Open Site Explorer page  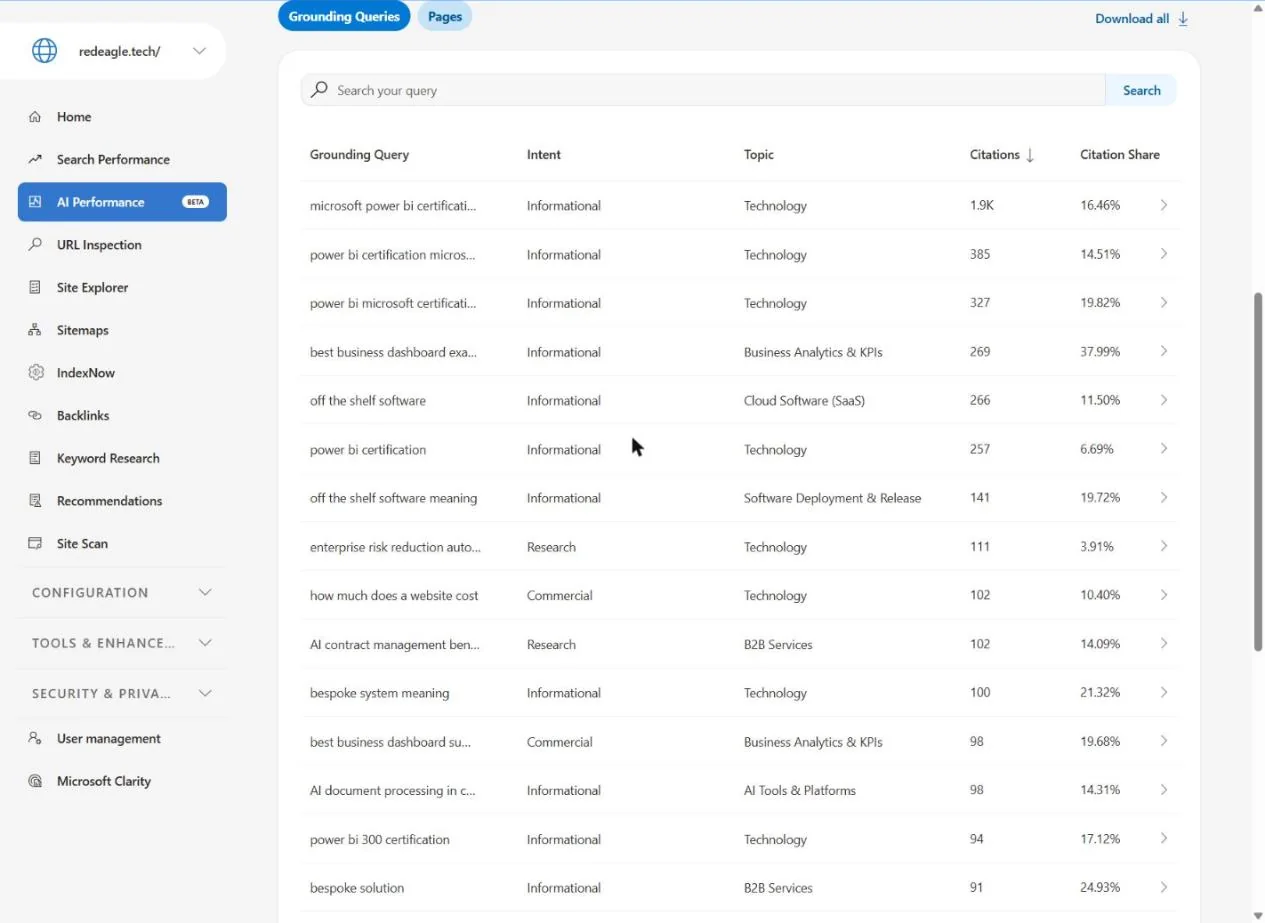coord(92,287)
